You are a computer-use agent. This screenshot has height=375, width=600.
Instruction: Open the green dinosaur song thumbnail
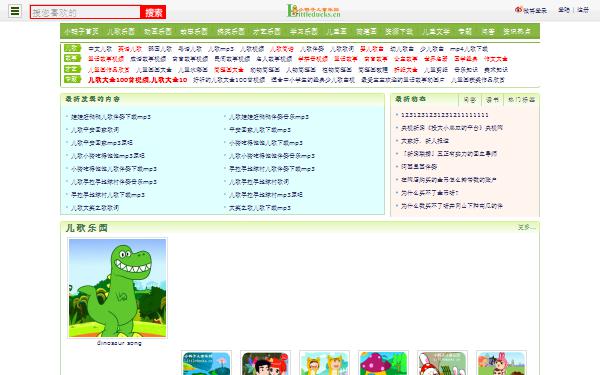coord(117,288)
